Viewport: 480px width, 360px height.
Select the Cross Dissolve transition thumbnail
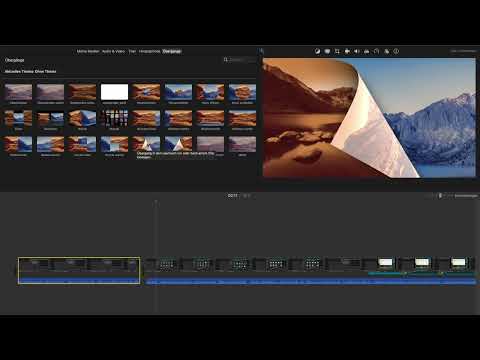coord(18,92)
